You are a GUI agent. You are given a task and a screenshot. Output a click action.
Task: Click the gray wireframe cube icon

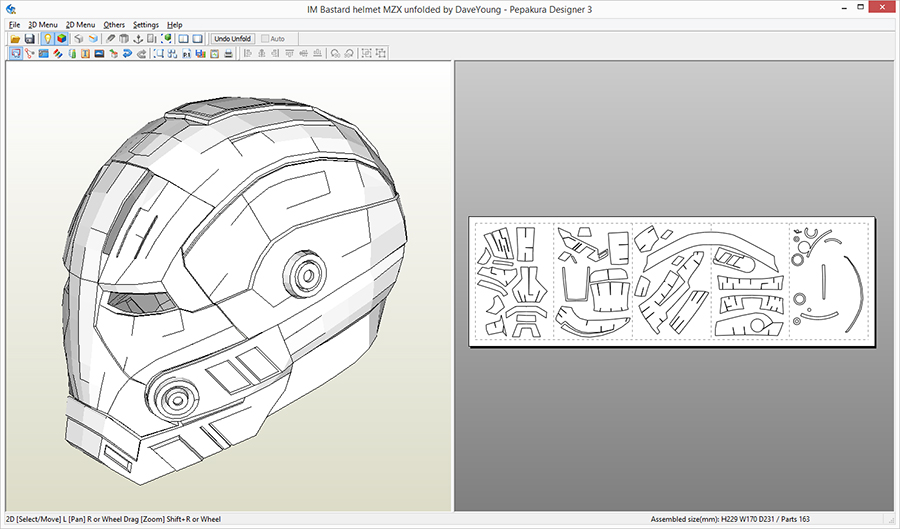79,39
